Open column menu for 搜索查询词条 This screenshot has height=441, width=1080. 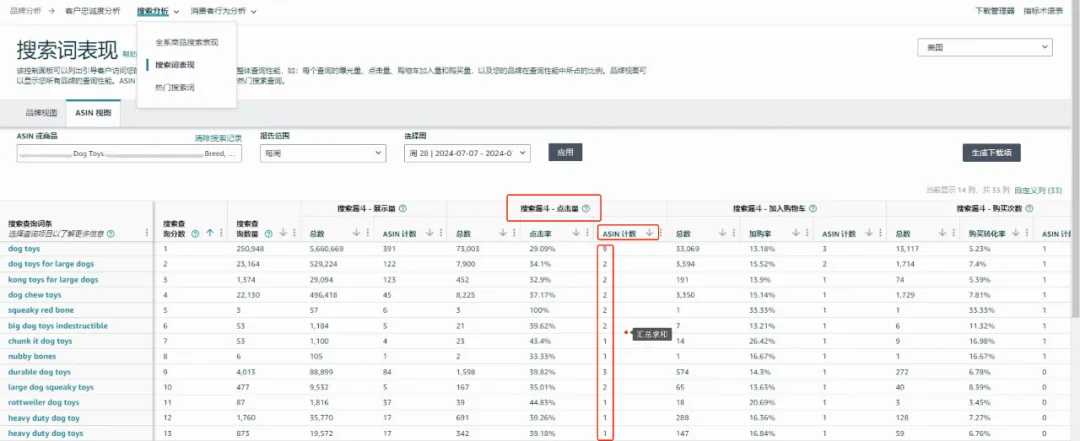click(147, 233)
